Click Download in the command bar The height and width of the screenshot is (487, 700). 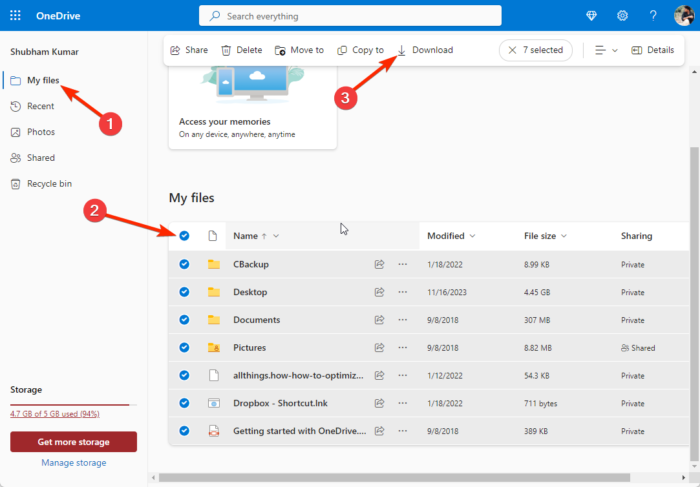click(424, 50)
